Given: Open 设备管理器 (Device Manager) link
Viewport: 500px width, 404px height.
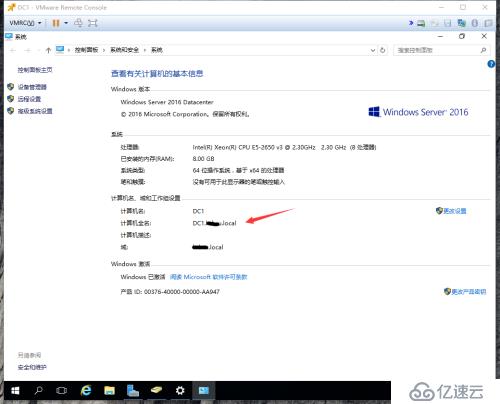Looking at the screenshot, I should point(32,87).
